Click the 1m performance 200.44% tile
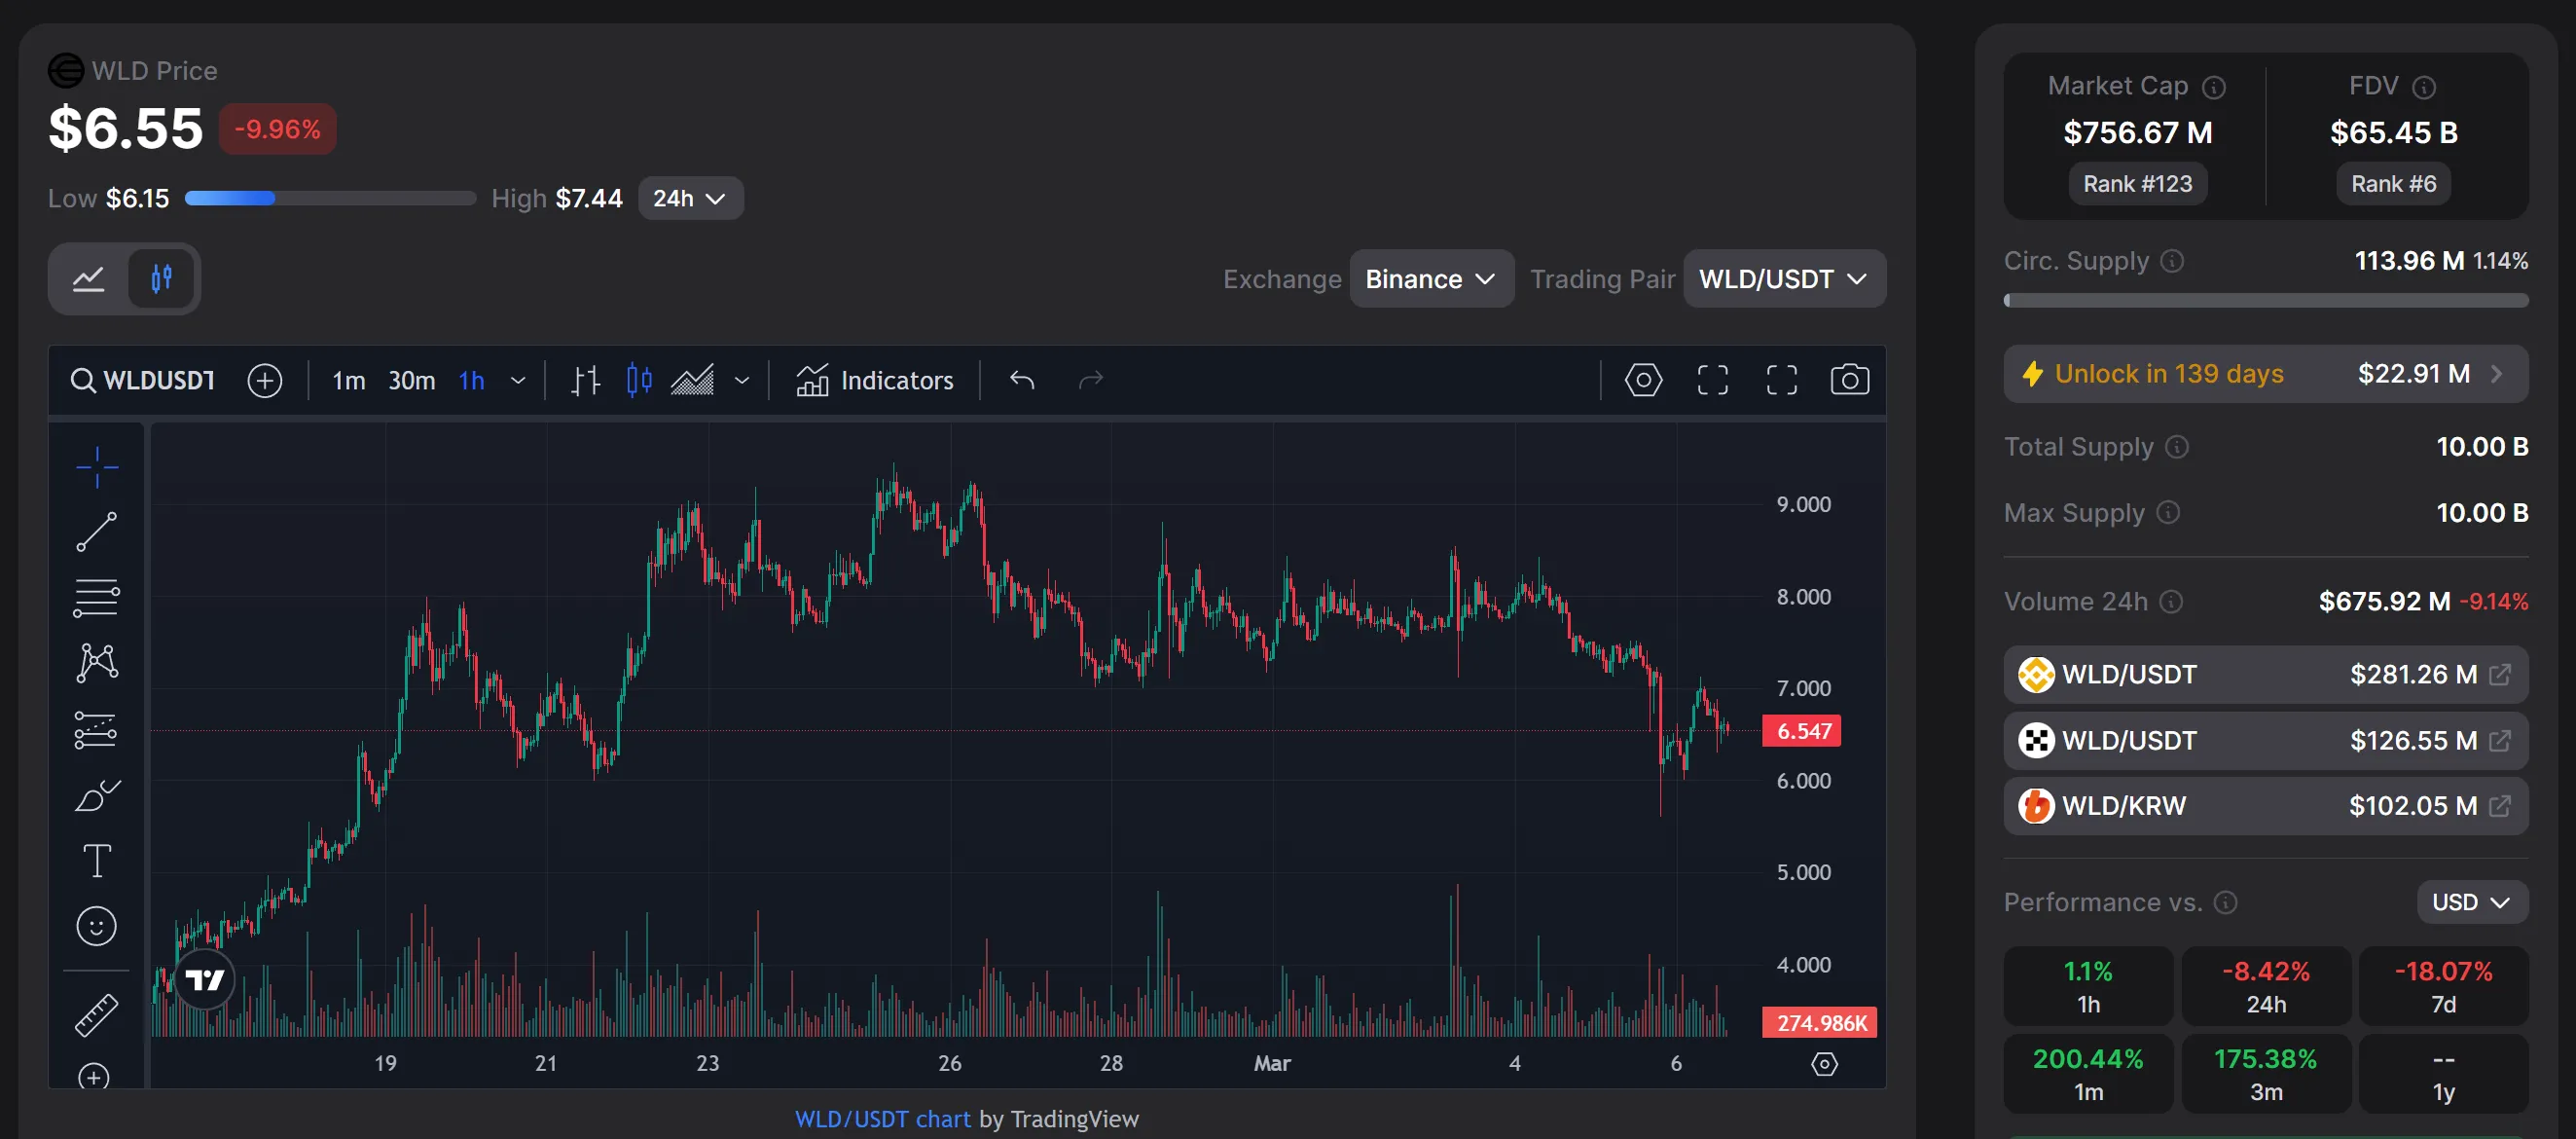 (x=2088, y=1074)
